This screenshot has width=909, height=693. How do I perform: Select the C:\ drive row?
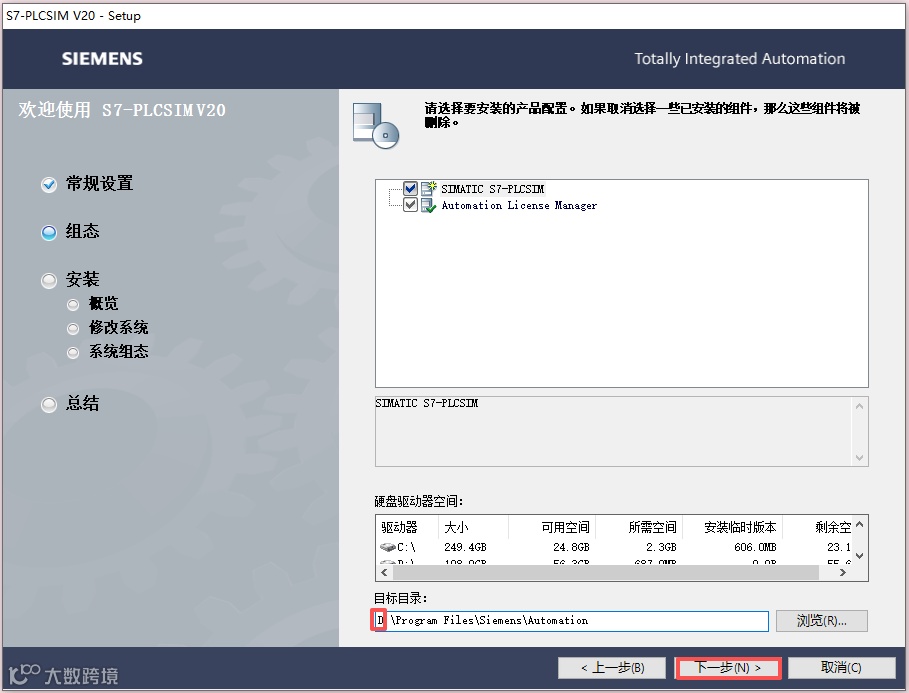pos(615,547)
